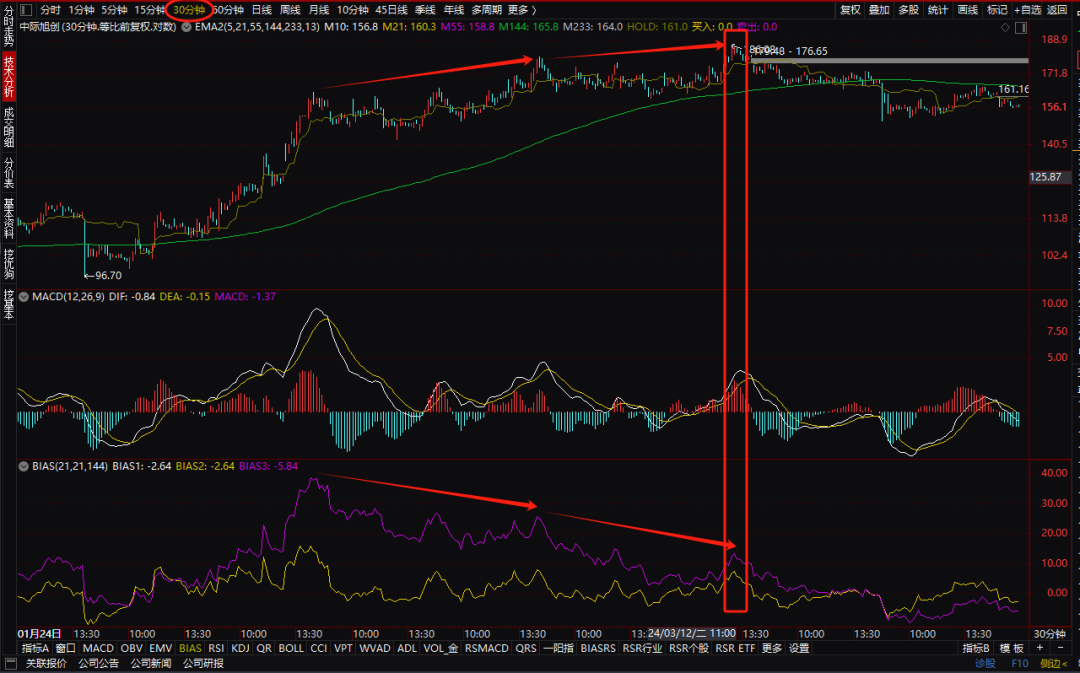
Task: Click the 模板 template button
Action: pos(1012,648)
